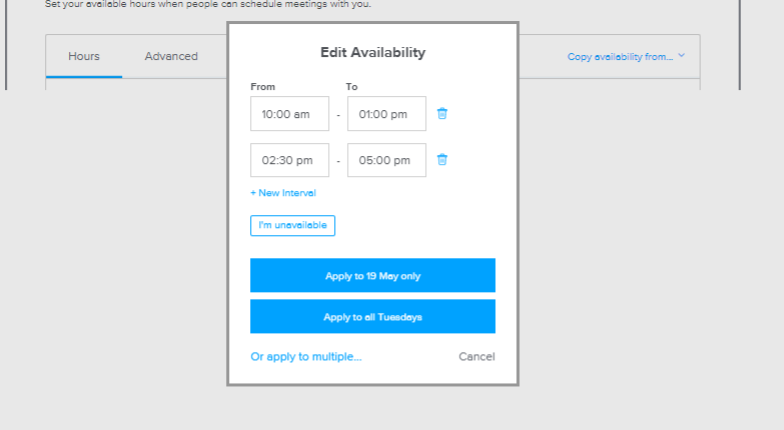Mark the day with I'm unavailable
Viewport: 784px width, 430px height.
(x=292, y=226)
